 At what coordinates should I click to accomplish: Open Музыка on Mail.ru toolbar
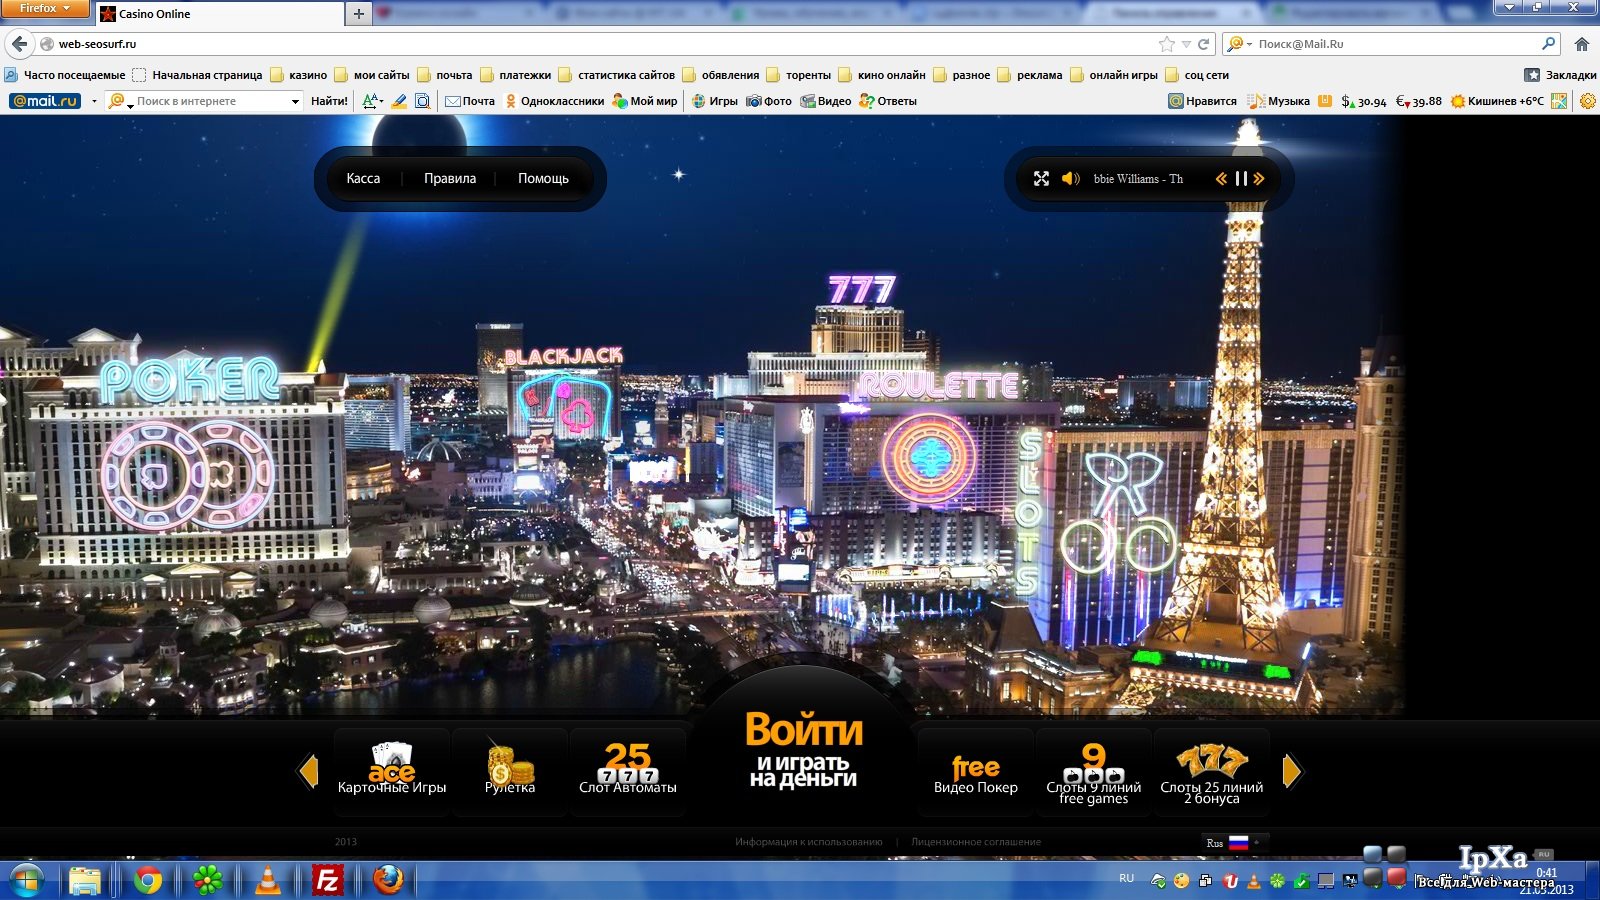click(x=1279, y=101)
